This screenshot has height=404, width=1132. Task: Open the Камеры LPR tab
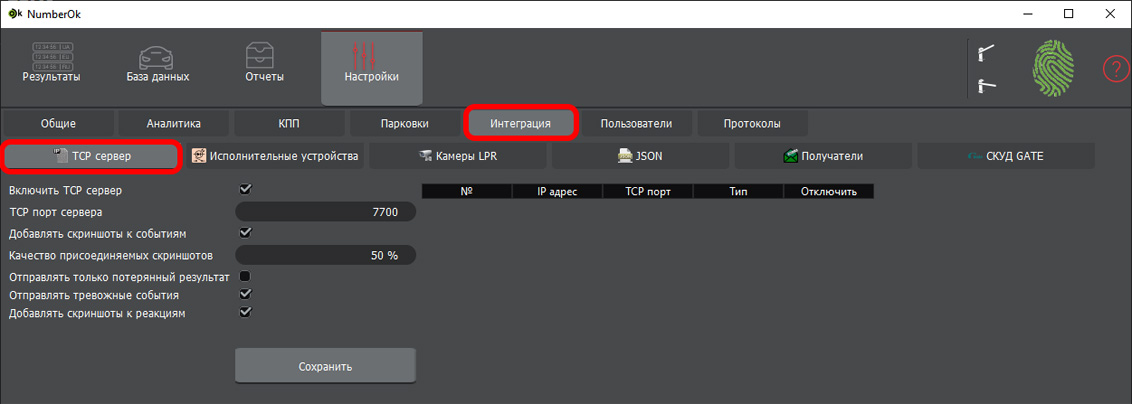click(x=458, y=156)
